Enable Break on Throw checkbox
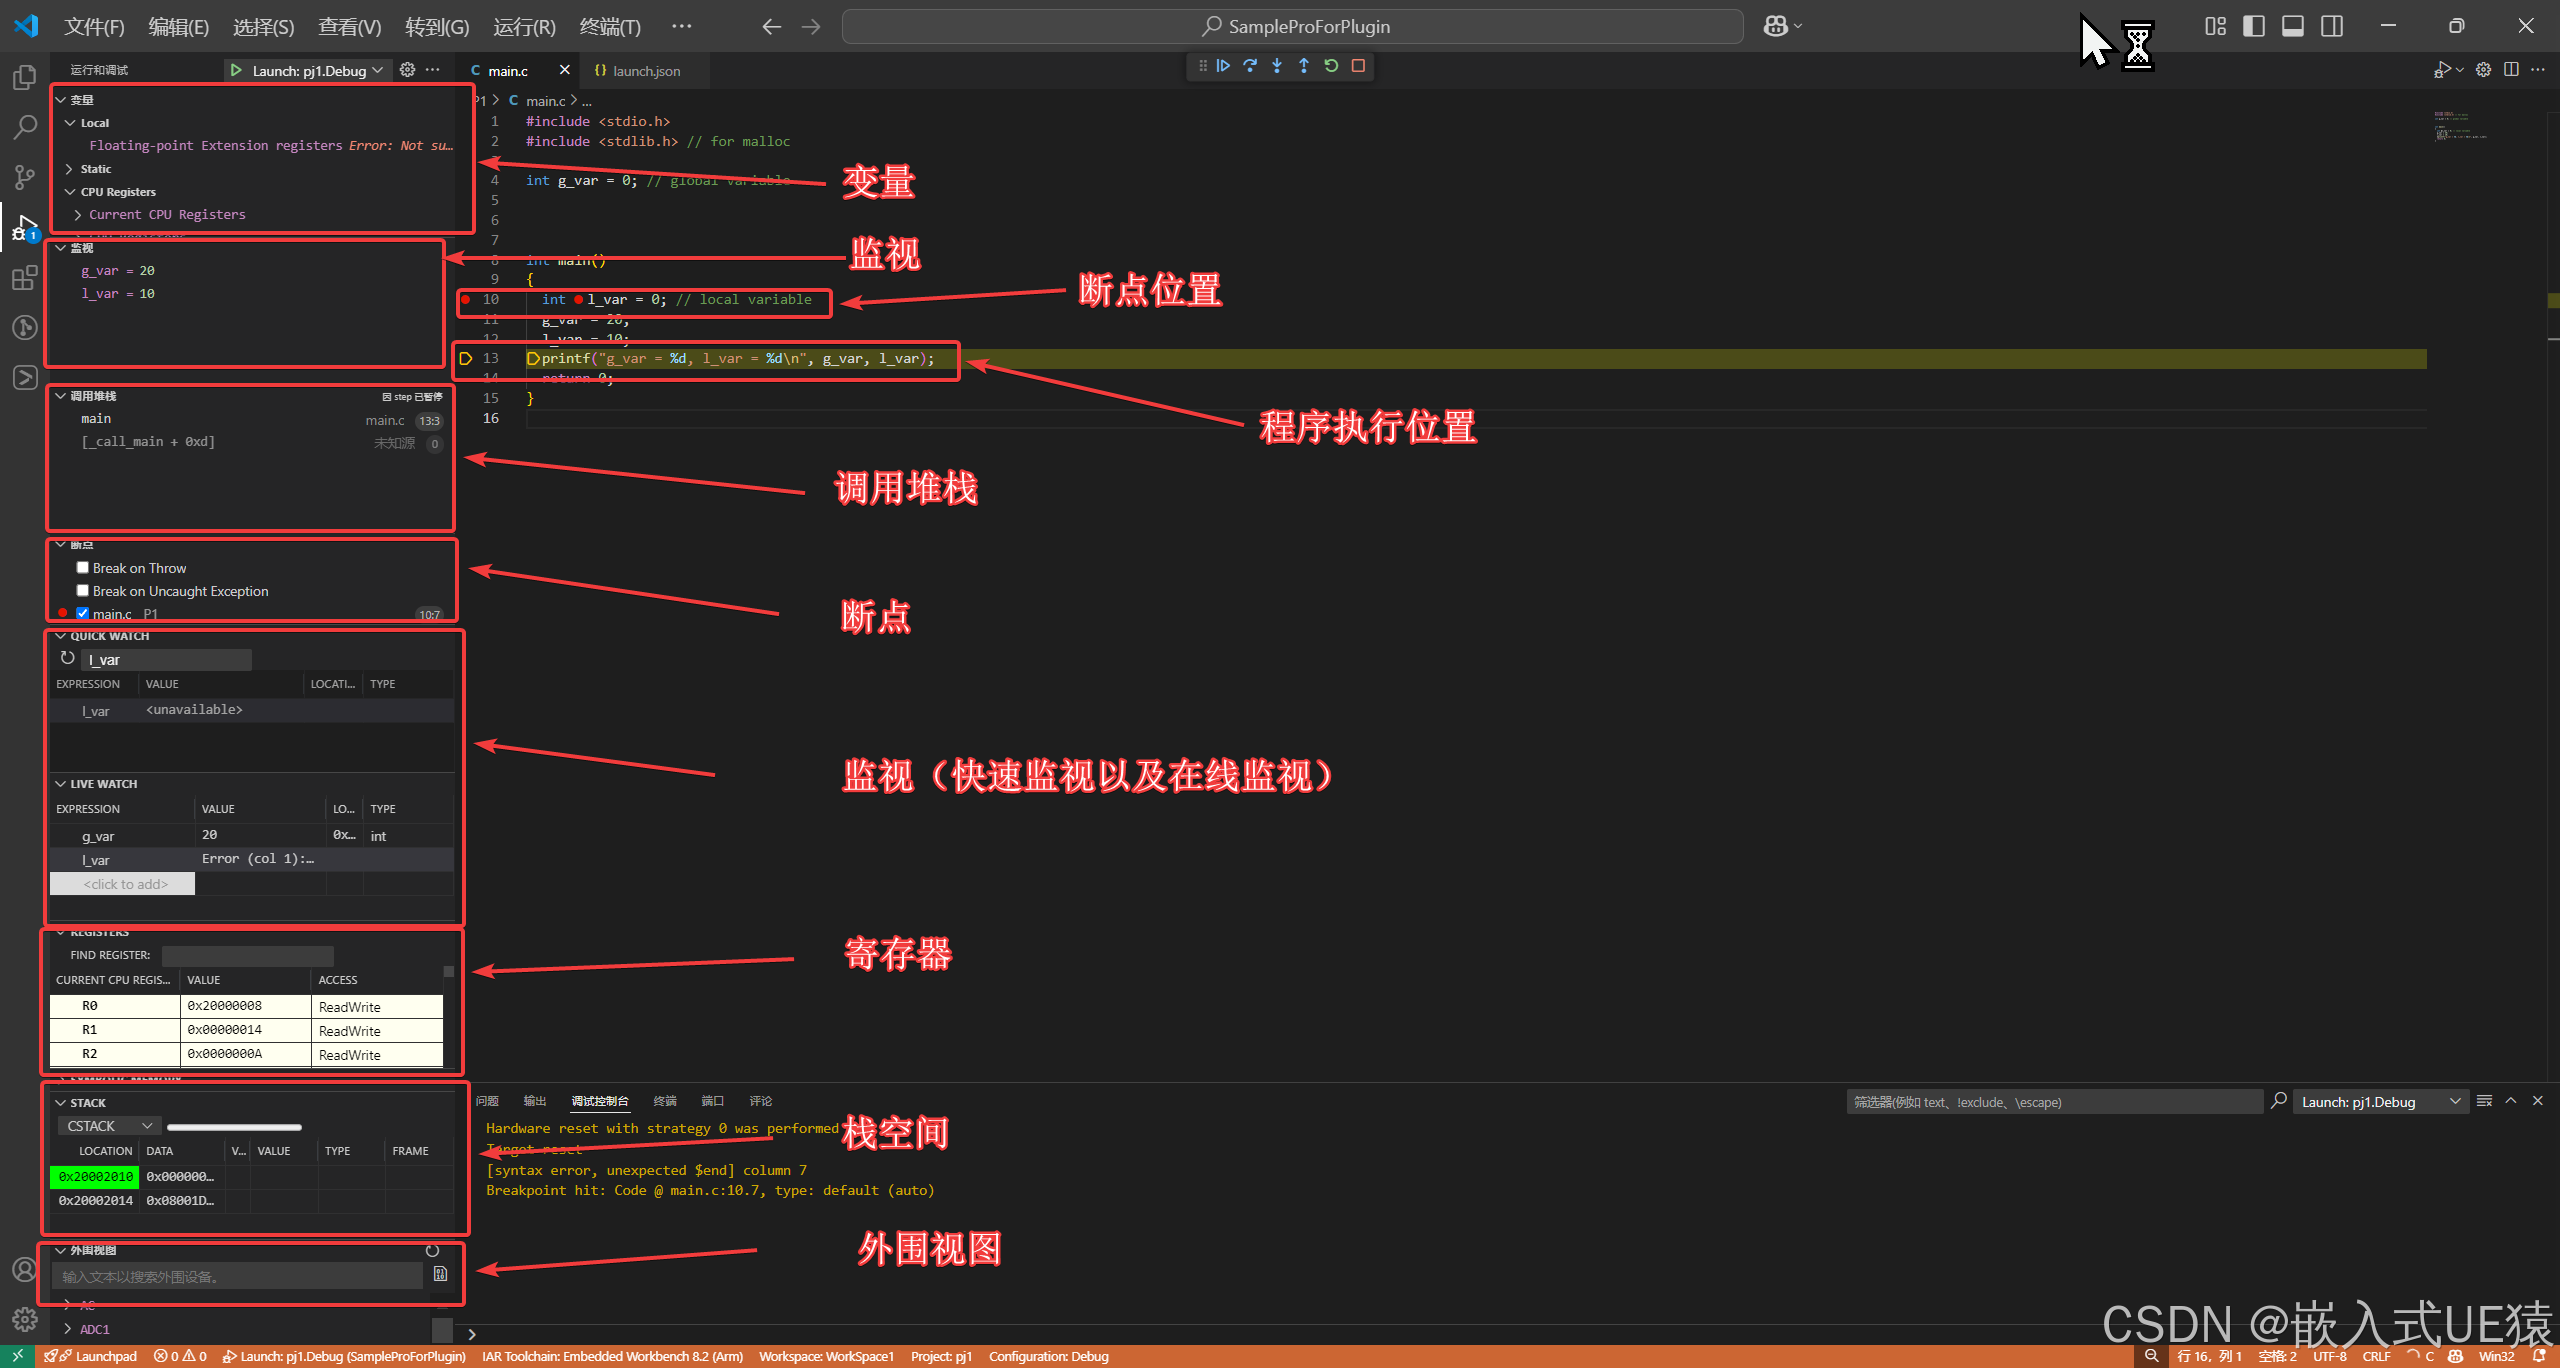This screenshot has width=2560, height=1368. (83, 568)
